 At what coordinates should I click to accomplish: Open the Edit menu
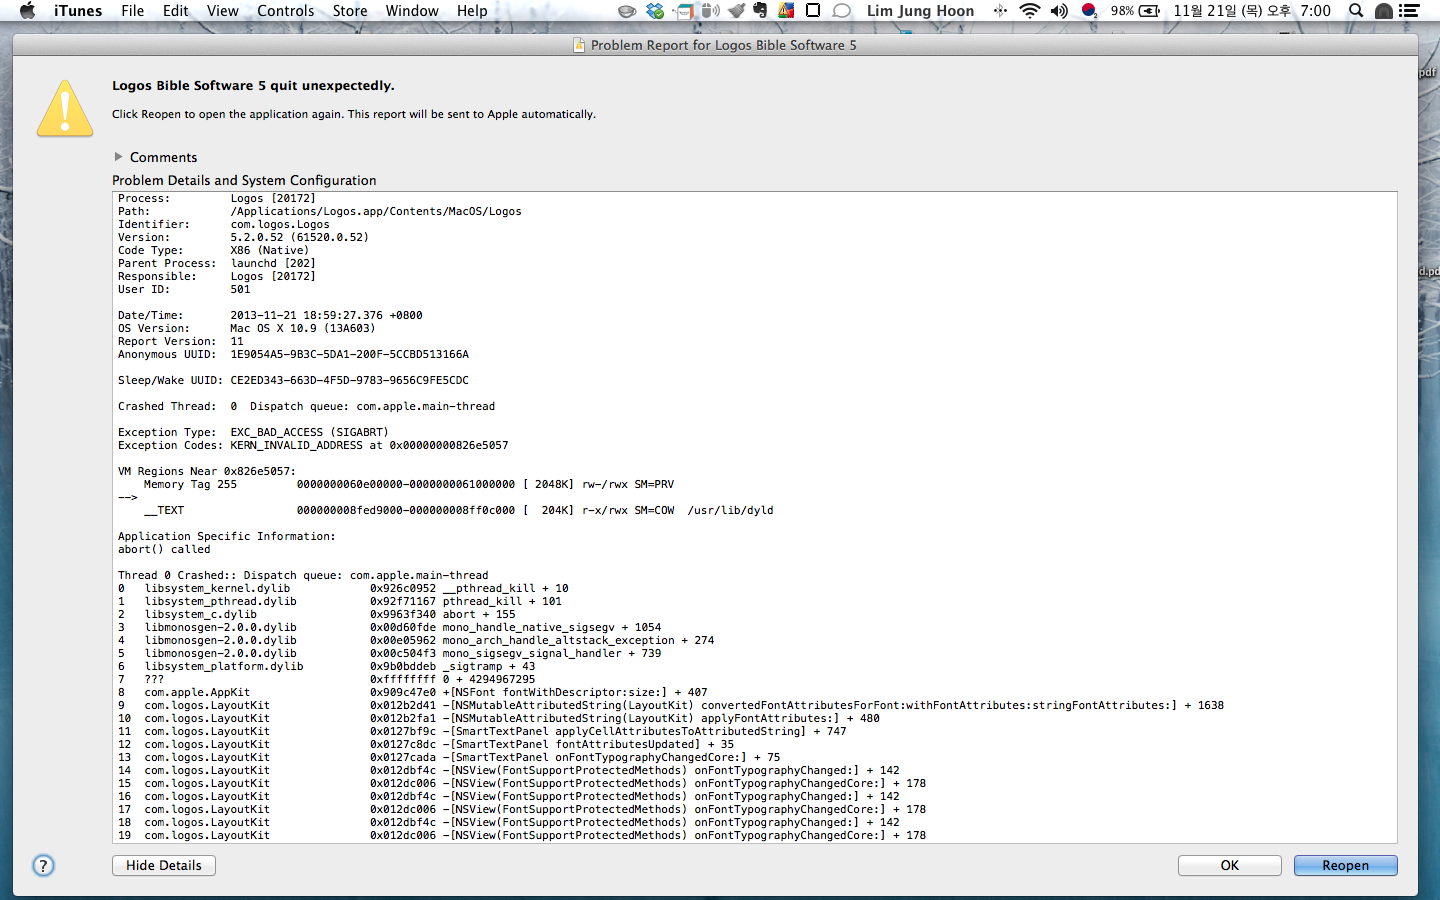(176, 11)
